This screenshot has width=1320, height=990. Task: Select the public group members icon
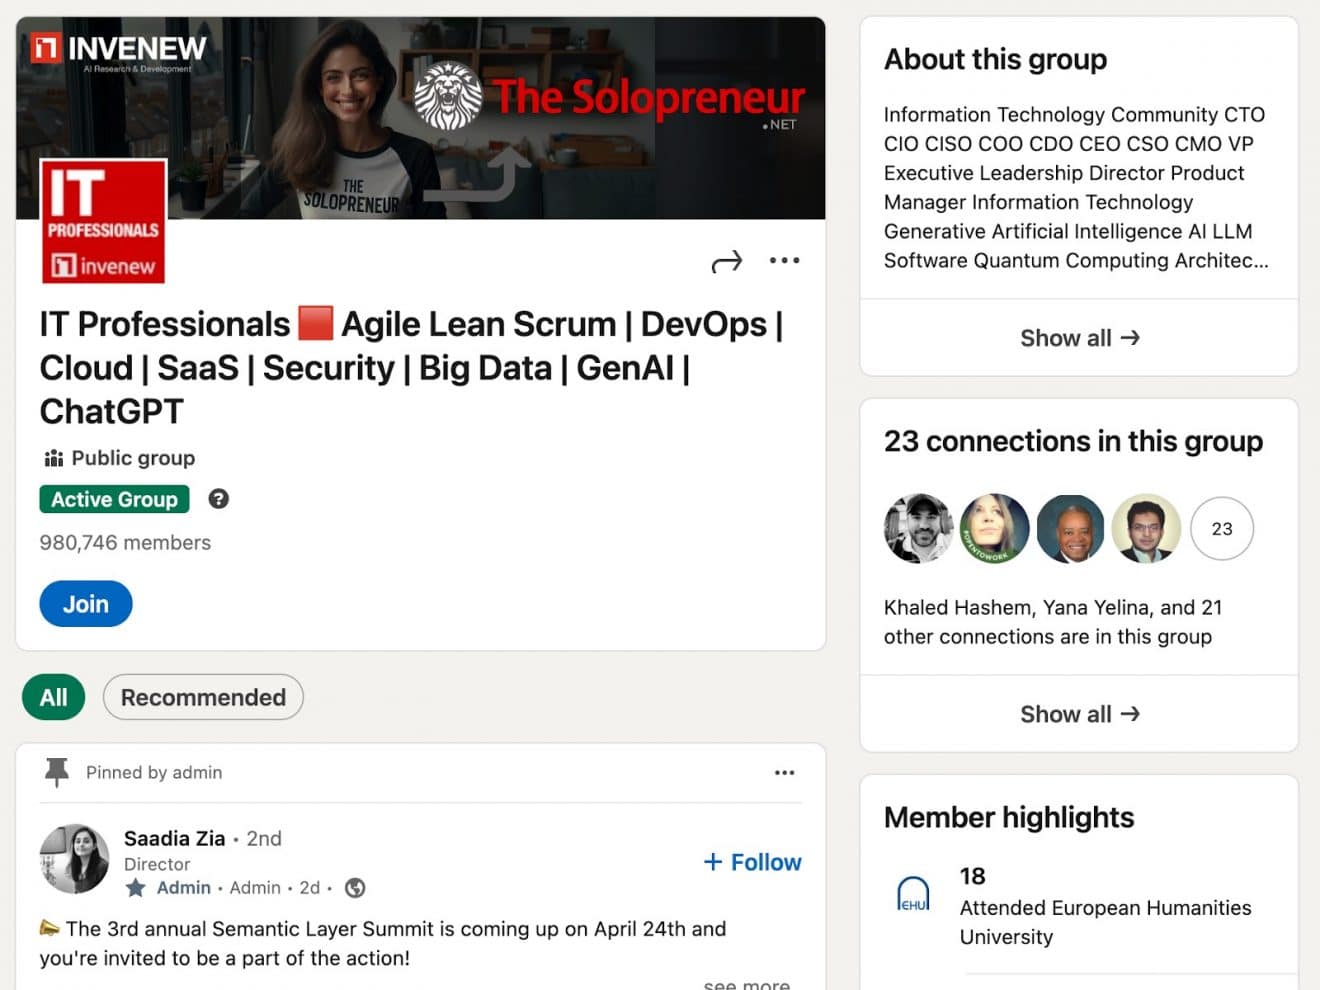pyautogui.click(x=52, y=457)
